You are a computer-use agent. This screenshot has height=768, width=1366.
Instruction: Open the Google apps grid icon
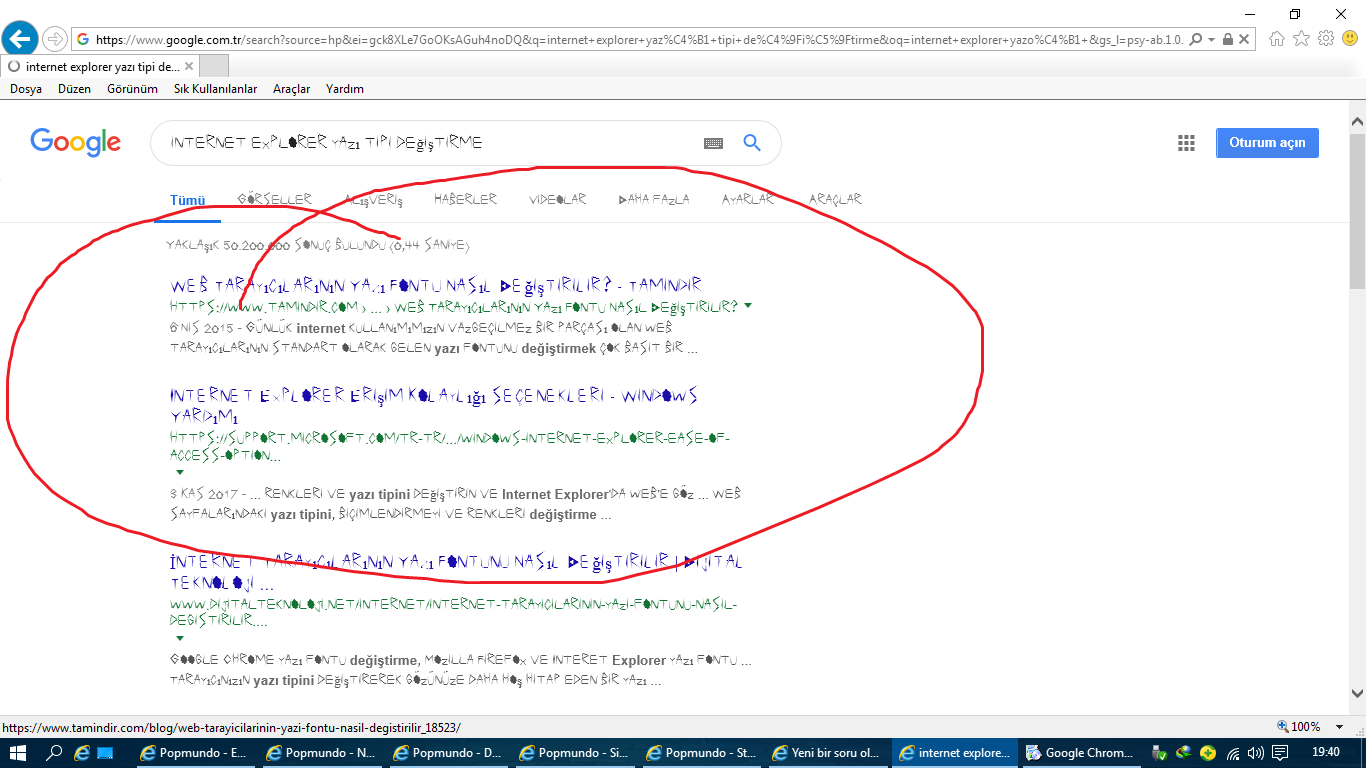pyautogui.click(x=1186, y=143)
